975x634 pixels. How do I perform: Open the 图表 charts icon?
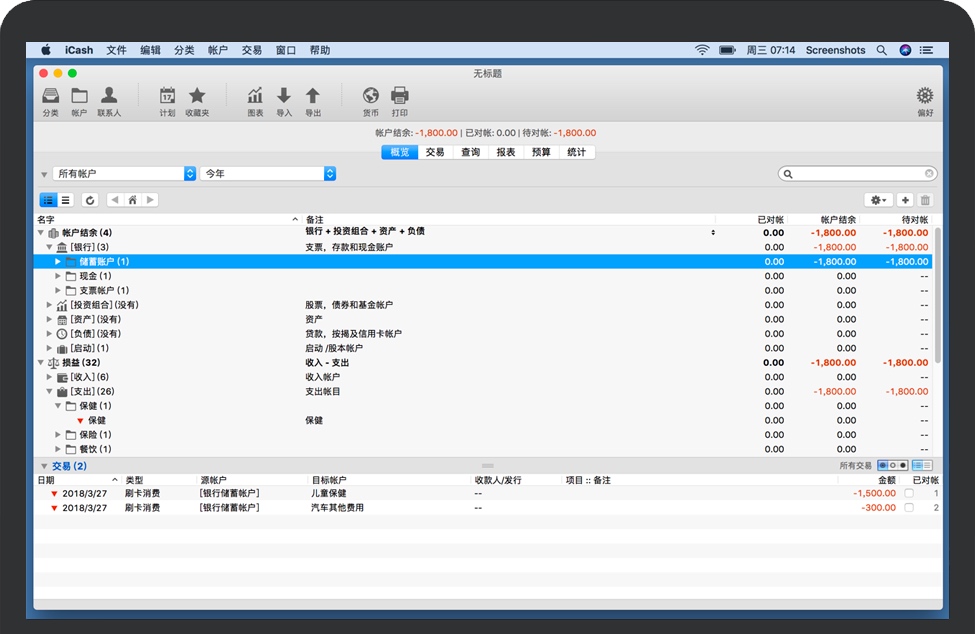[255, 96]
